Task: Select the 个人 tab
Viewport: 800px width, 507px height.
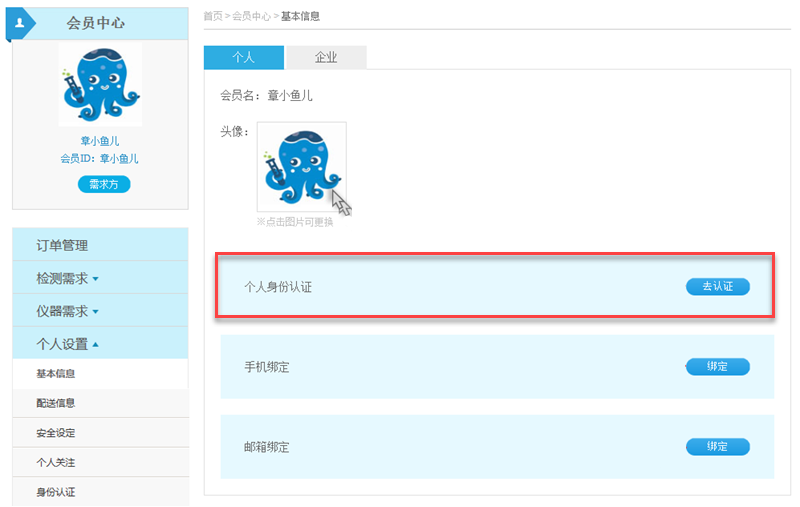Action: pyautogui.click(x=243, y=58)
